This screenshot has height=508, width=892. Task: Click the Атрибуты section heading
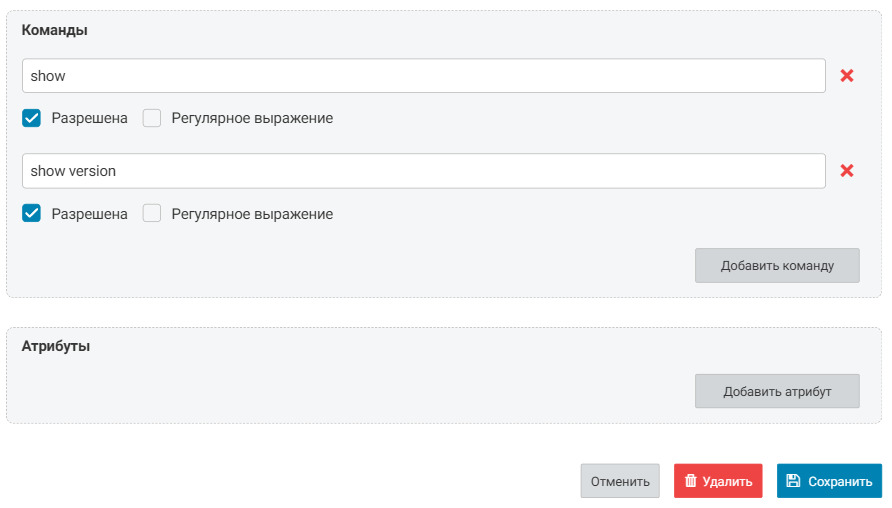pyautogui.click(x=56, y=346)
